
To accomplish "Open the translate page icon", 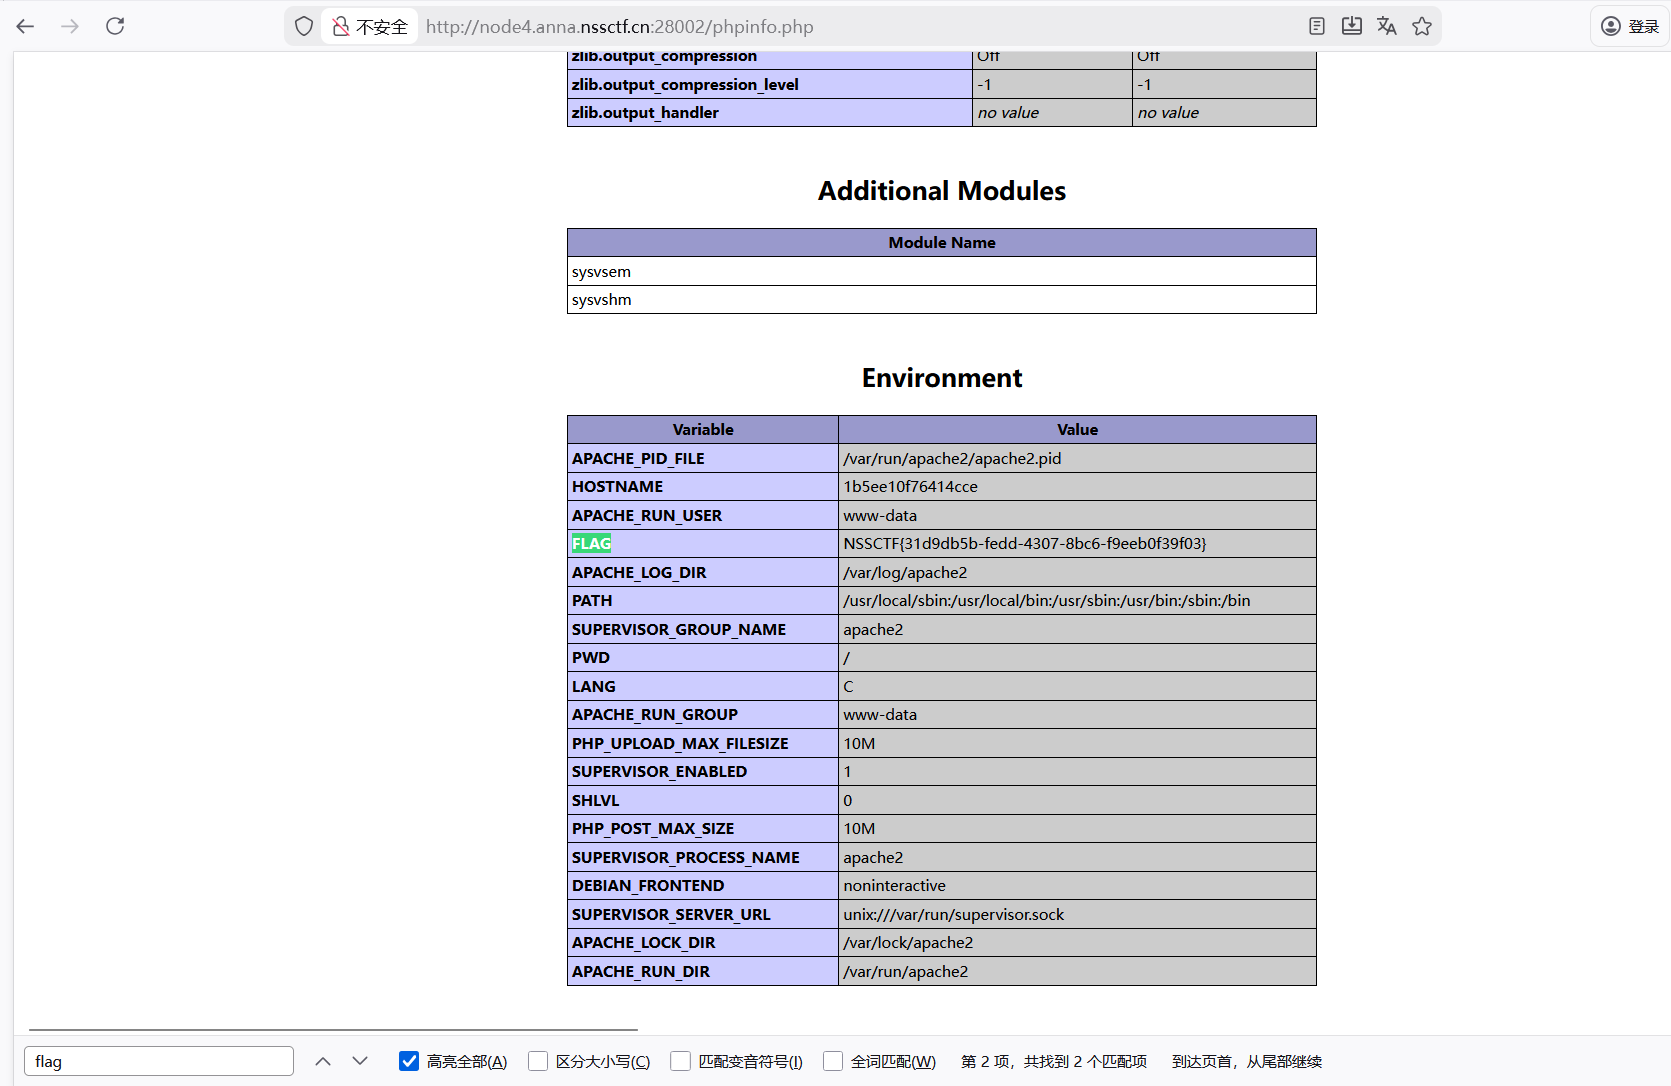I will click(1387, 26).
